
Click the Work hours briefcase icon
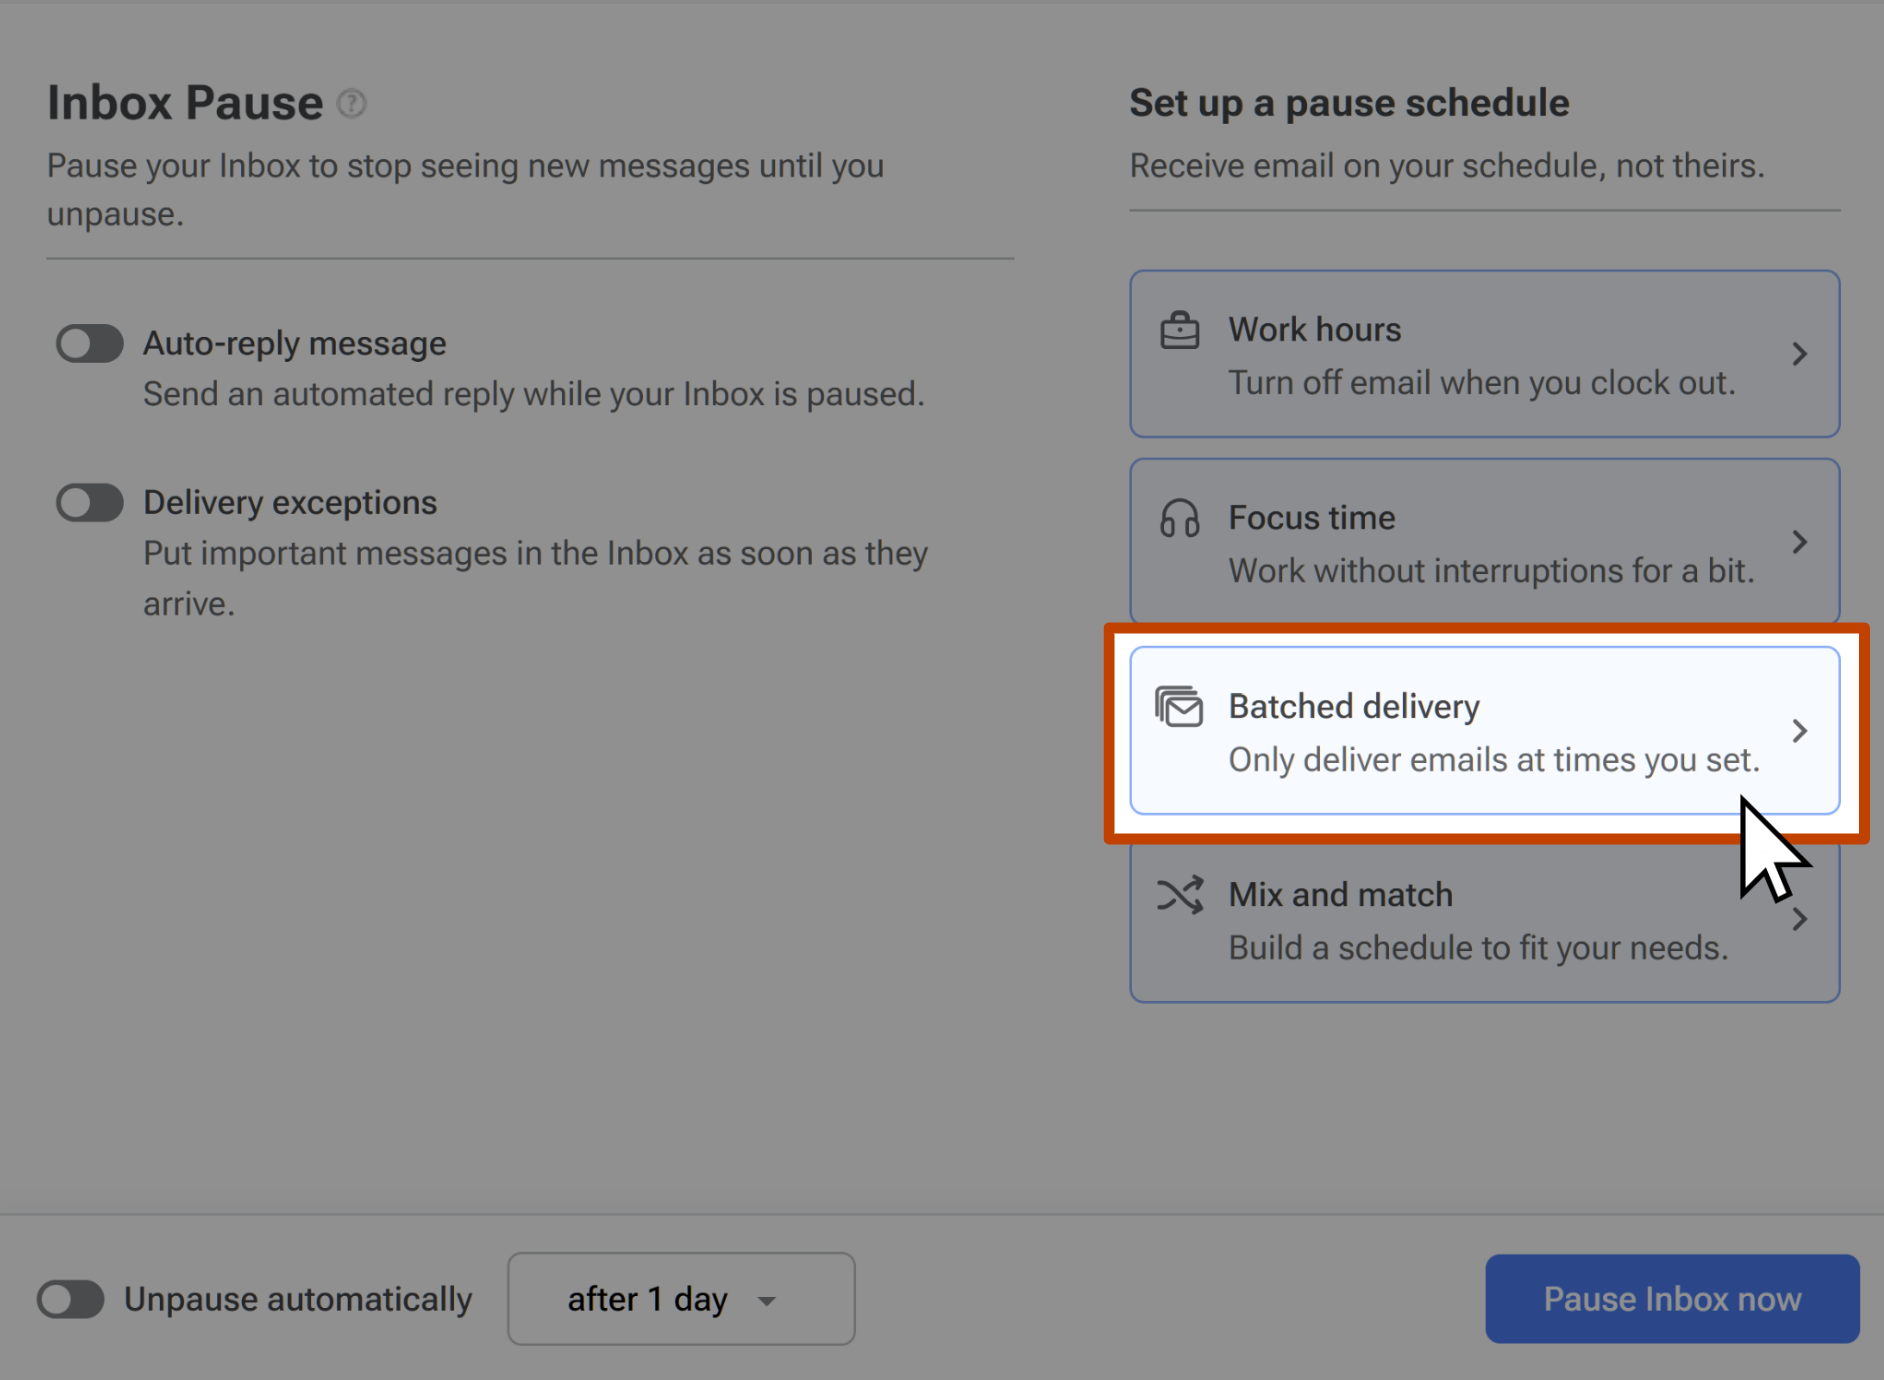(1179, 330)
